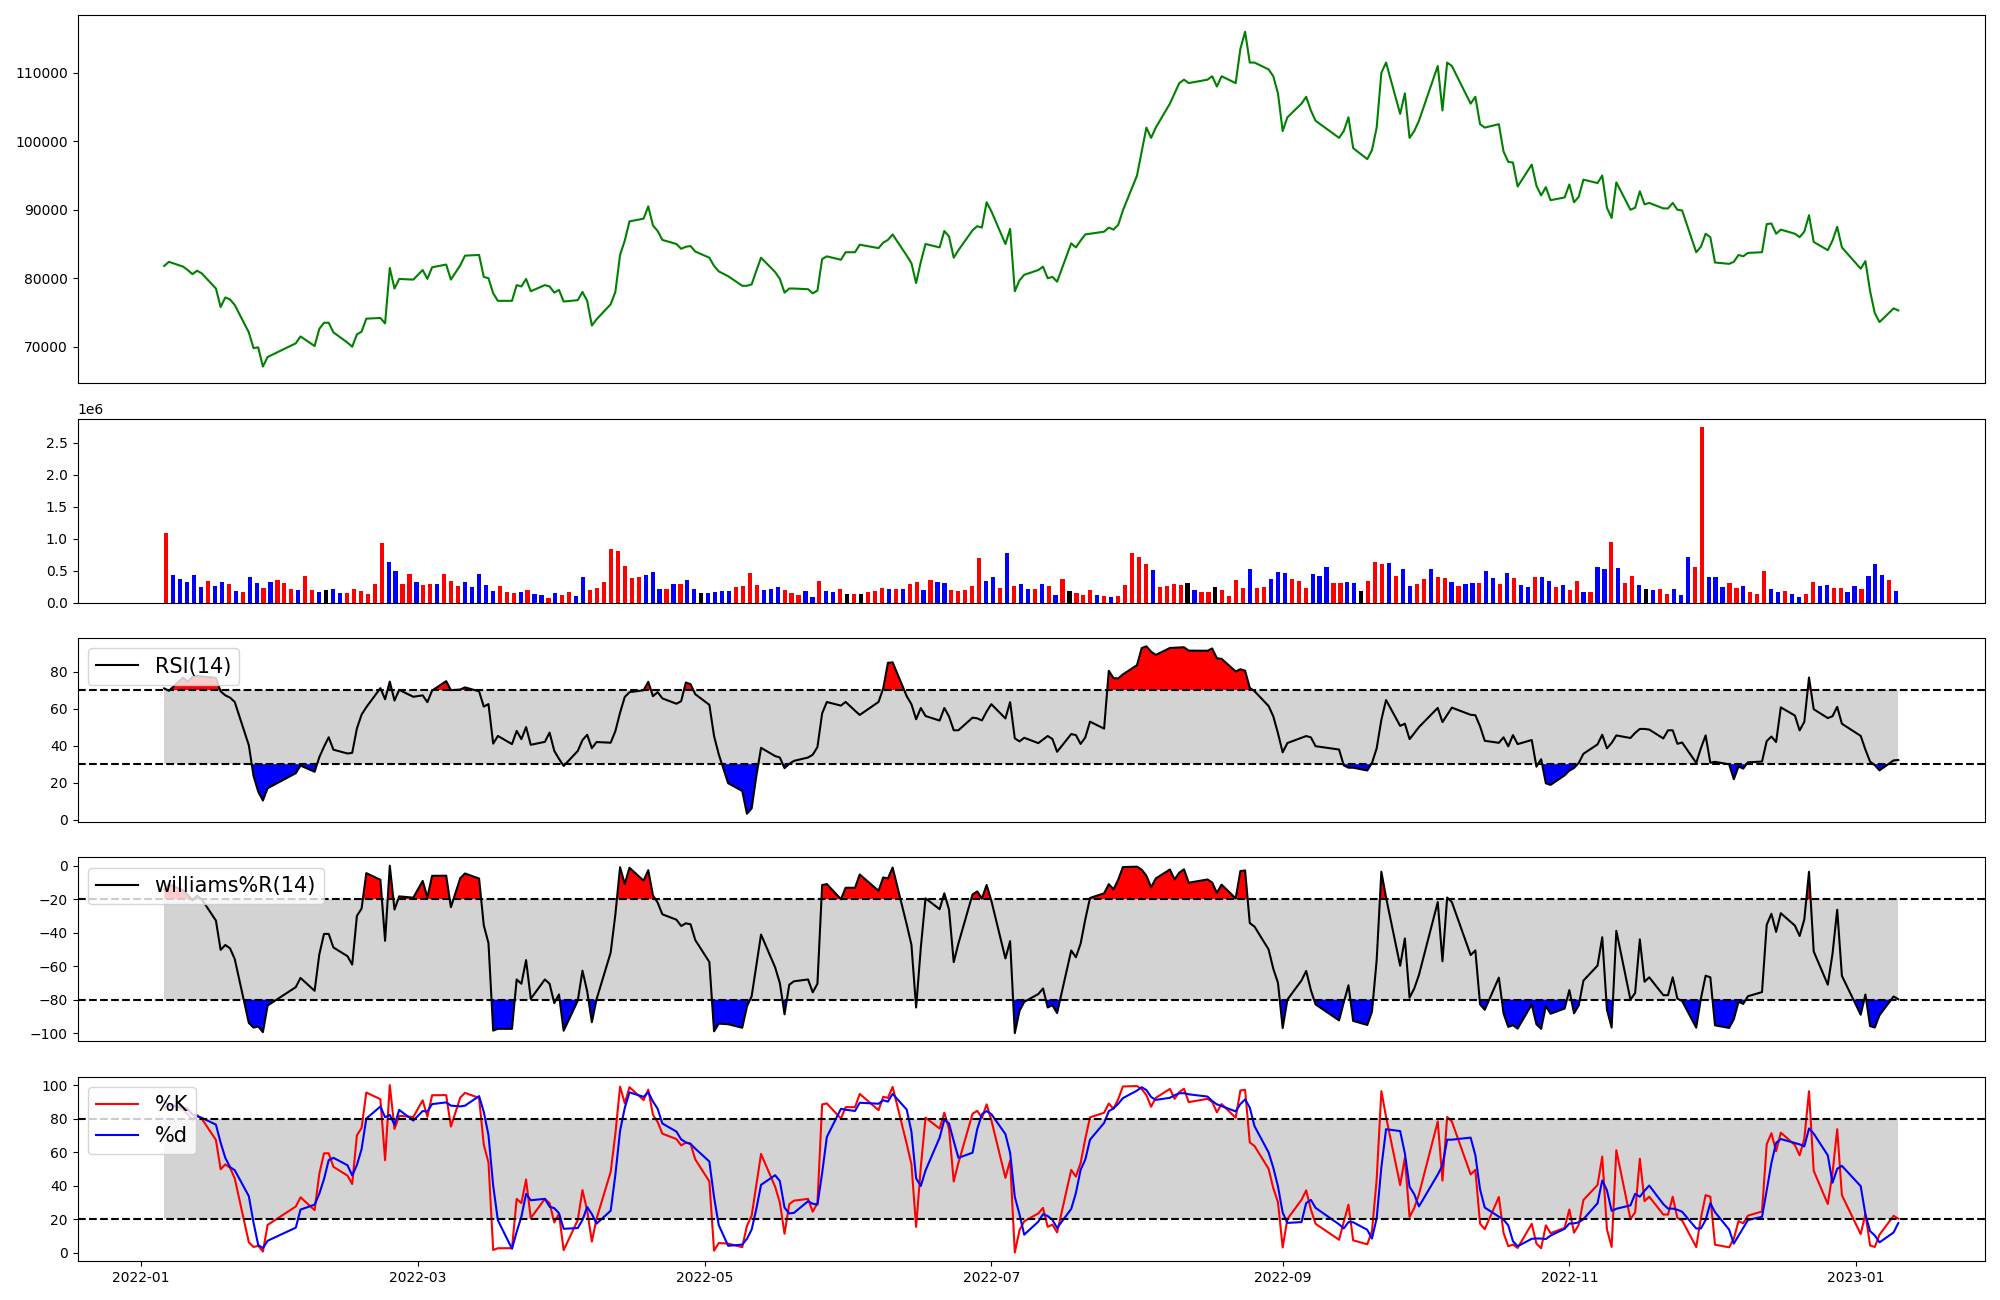Click the 2022-07 x-axis date label
The image size is (2000, 1300).
point(990,1277)
